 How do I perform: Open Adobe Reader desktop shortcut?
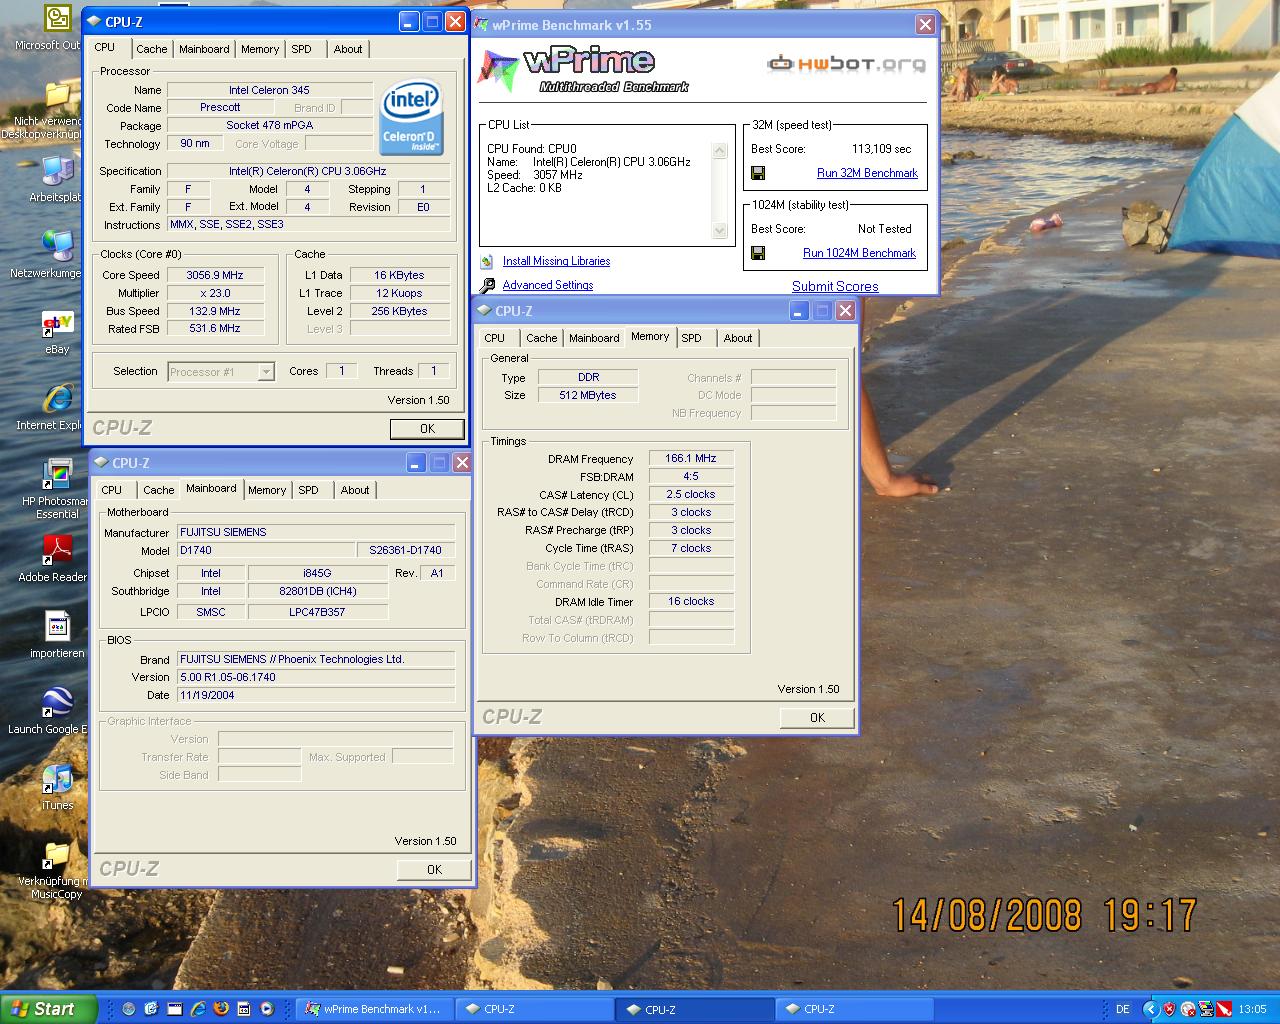pos(57,550)
